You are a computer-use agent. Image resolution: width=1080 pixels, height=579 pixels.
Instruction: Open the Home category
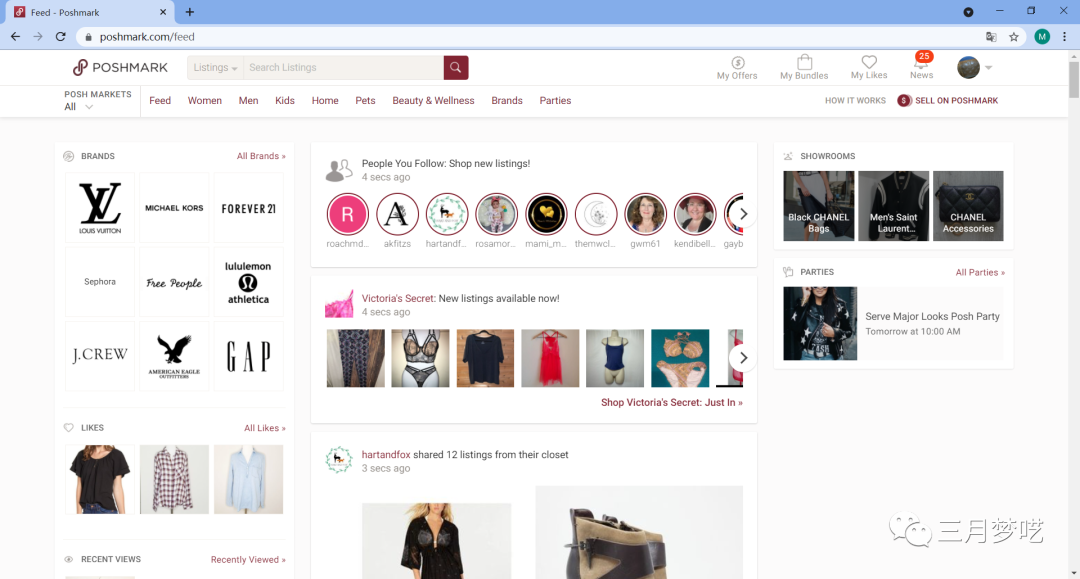tap(325, 101)
